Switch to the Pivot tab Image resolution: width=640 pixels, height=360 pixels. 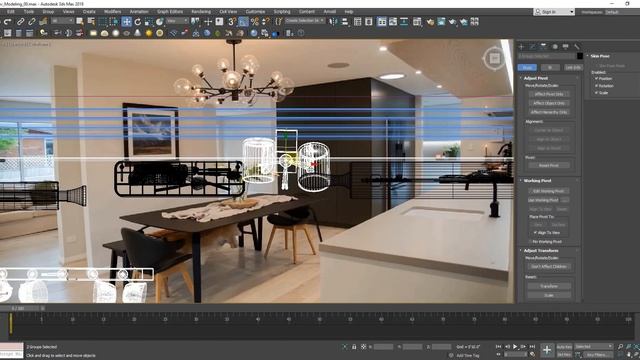[527, 67]
